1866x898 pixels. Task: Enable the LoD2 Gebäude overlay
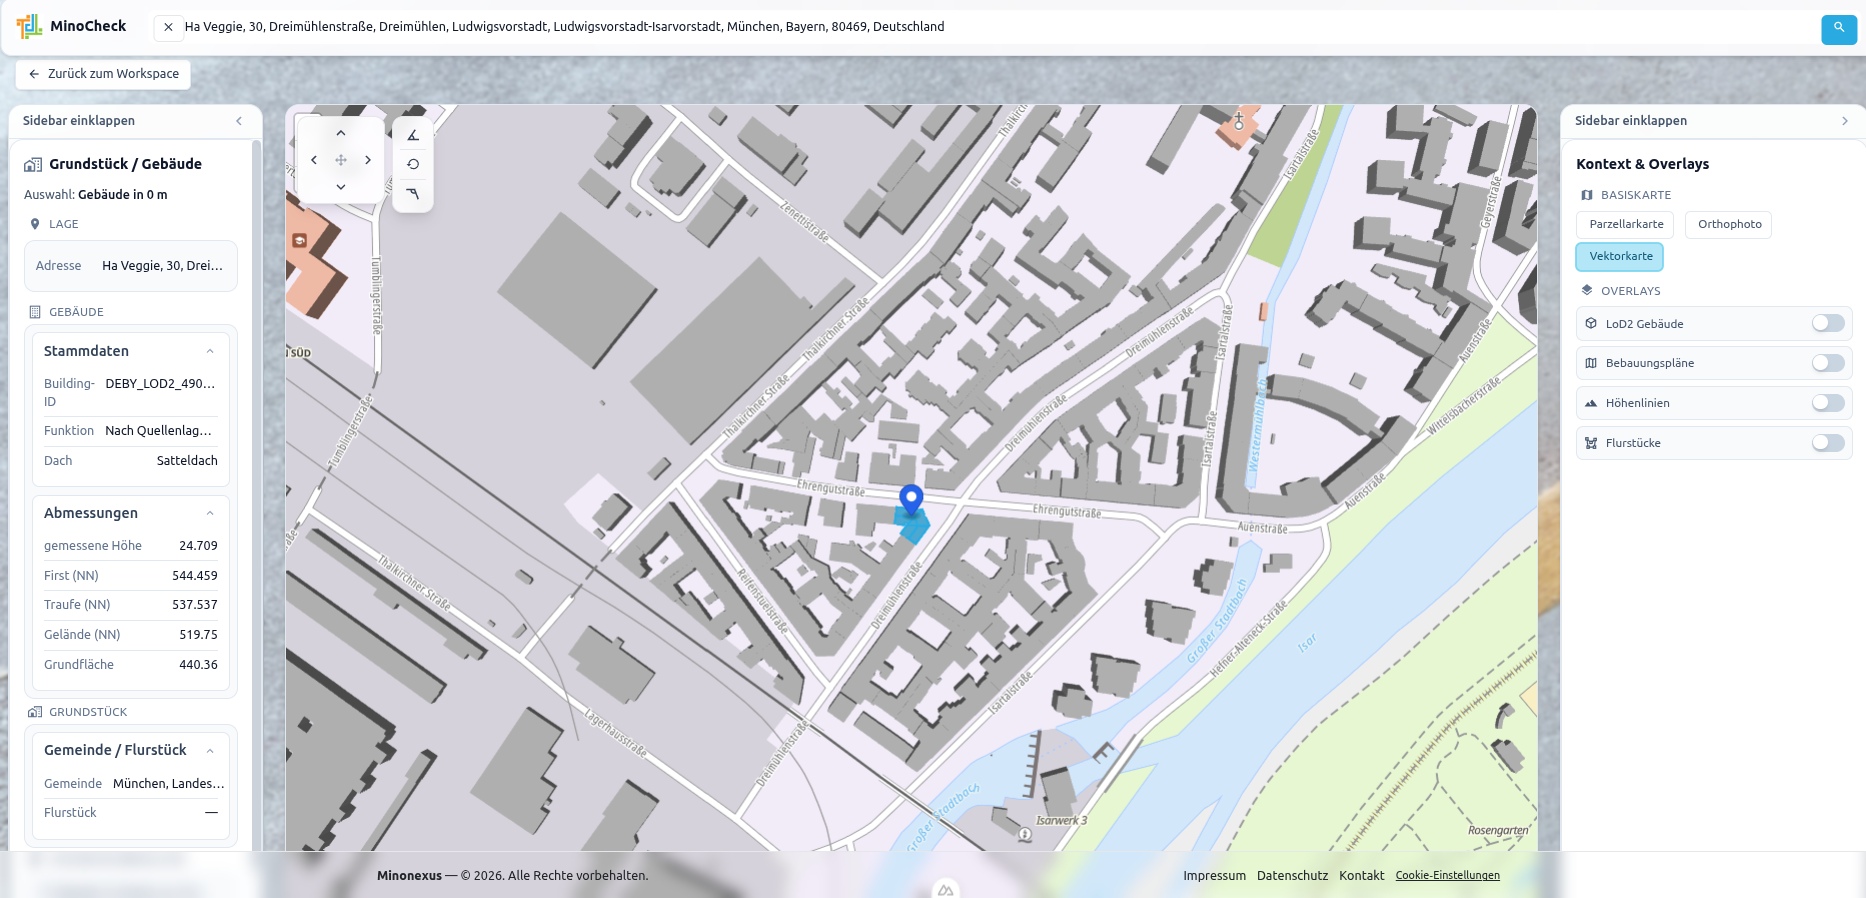coord(1827,323)
